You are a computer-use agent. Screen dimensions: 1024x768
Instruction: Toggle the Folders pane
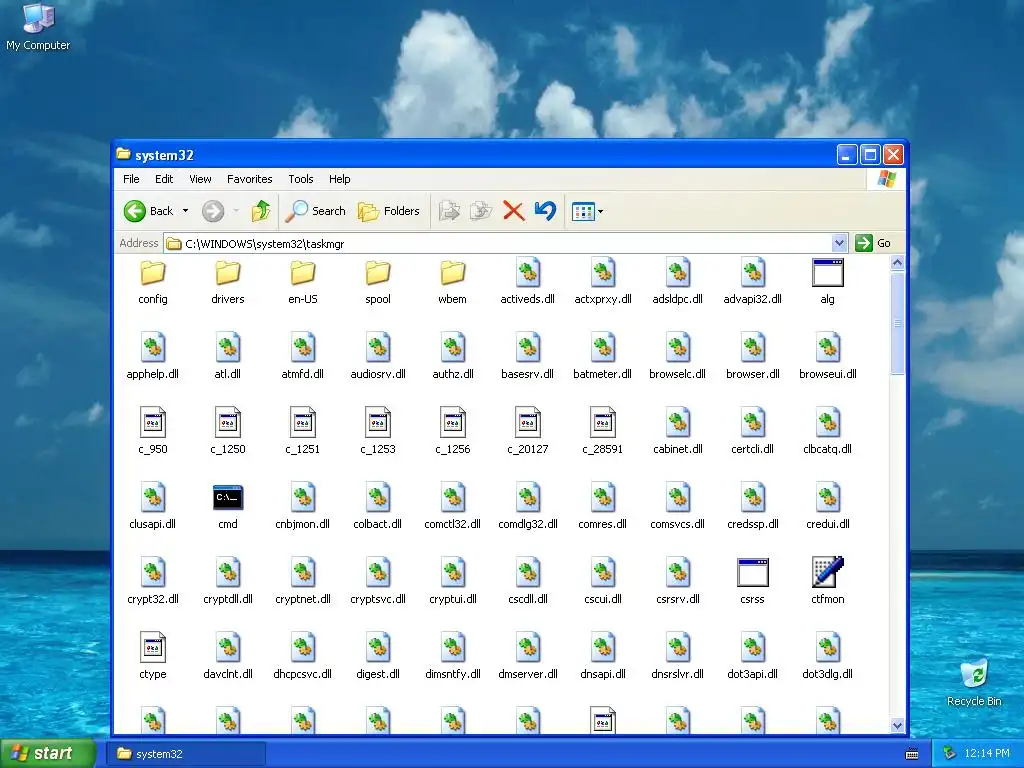coord(389,211)
